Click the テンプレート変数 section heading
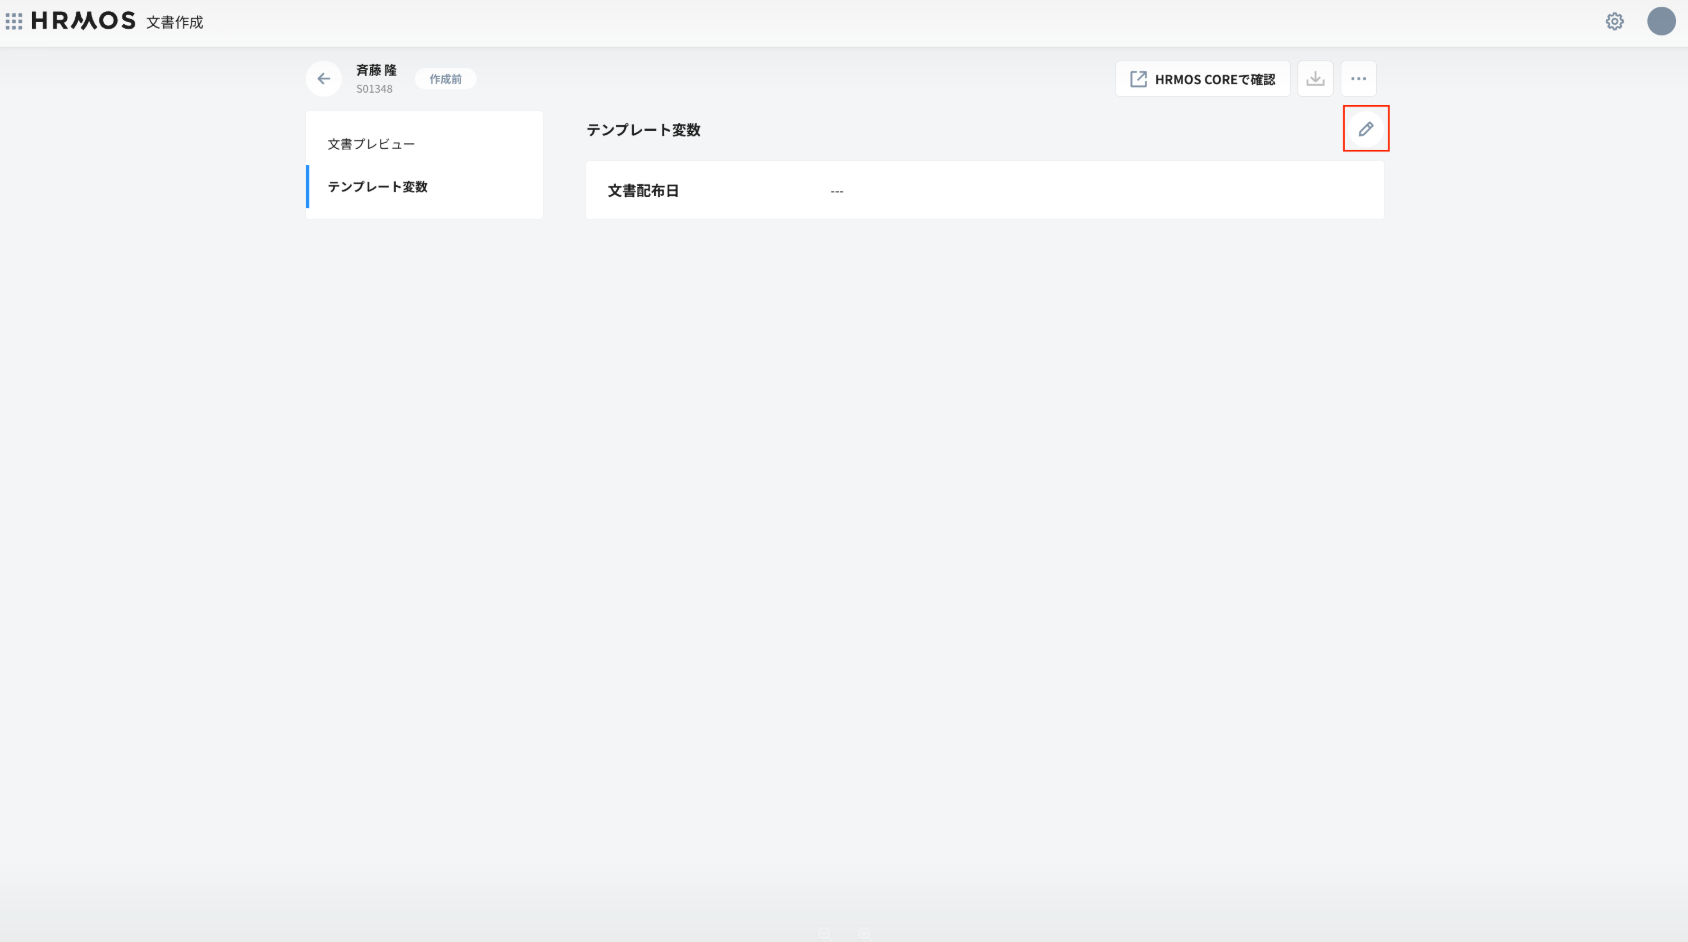 [x=643, y=130]
